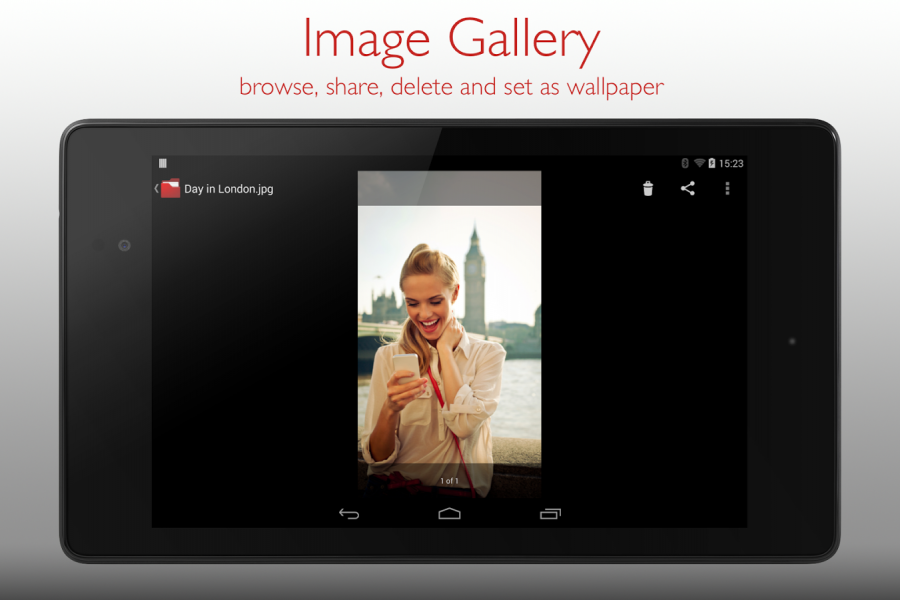This screenshot has height=600, width=900.
Task: Tap the 1 of 1 counter
Action: (449, 481)
